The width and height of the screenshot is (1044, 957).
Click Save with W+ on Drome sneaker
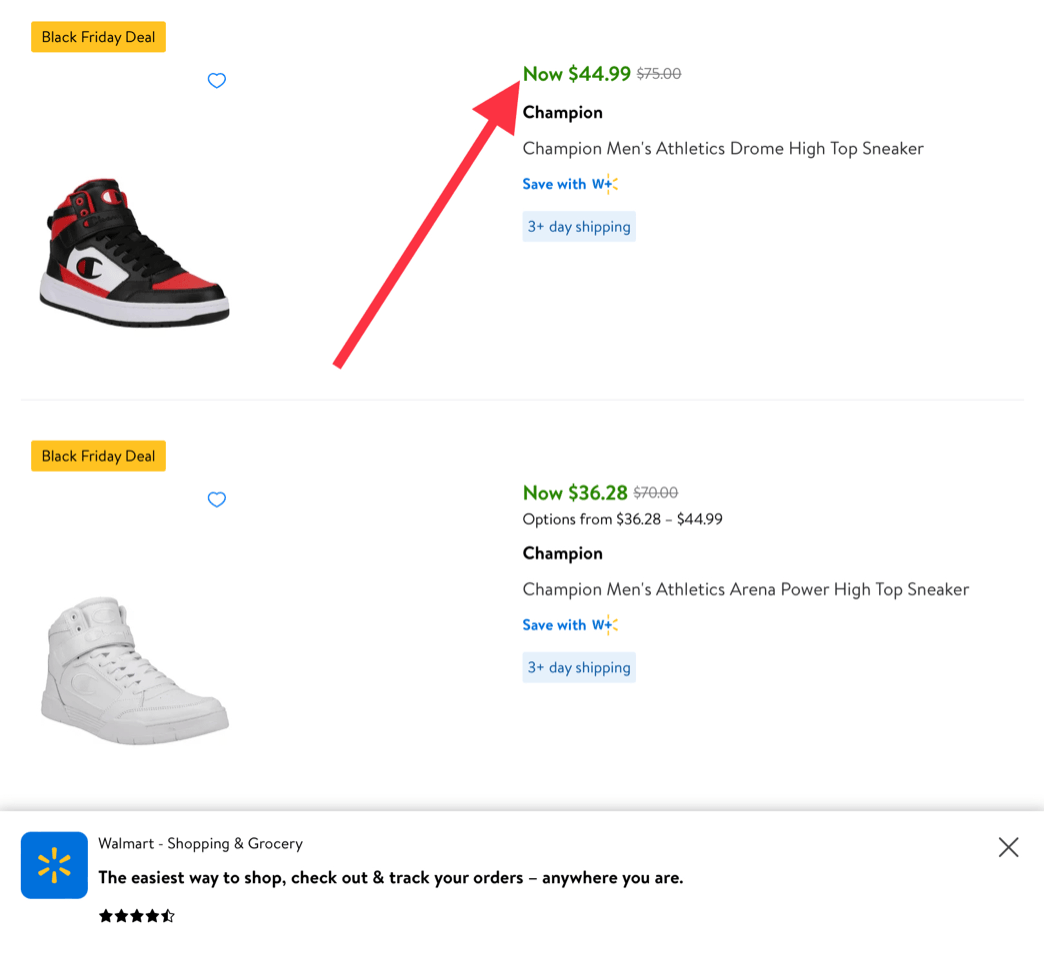pyautogui.click(x=570, y=184)
